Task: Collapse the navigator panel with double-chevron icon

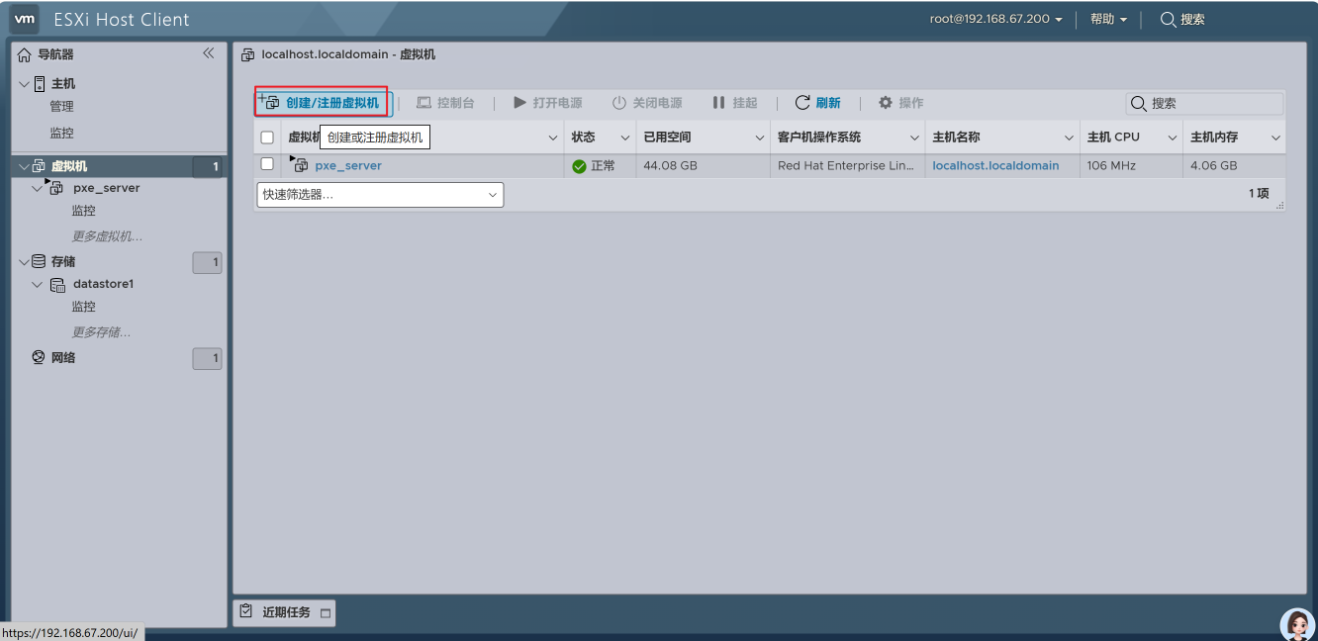Action: pyautogui.click(x=208, y=54)
